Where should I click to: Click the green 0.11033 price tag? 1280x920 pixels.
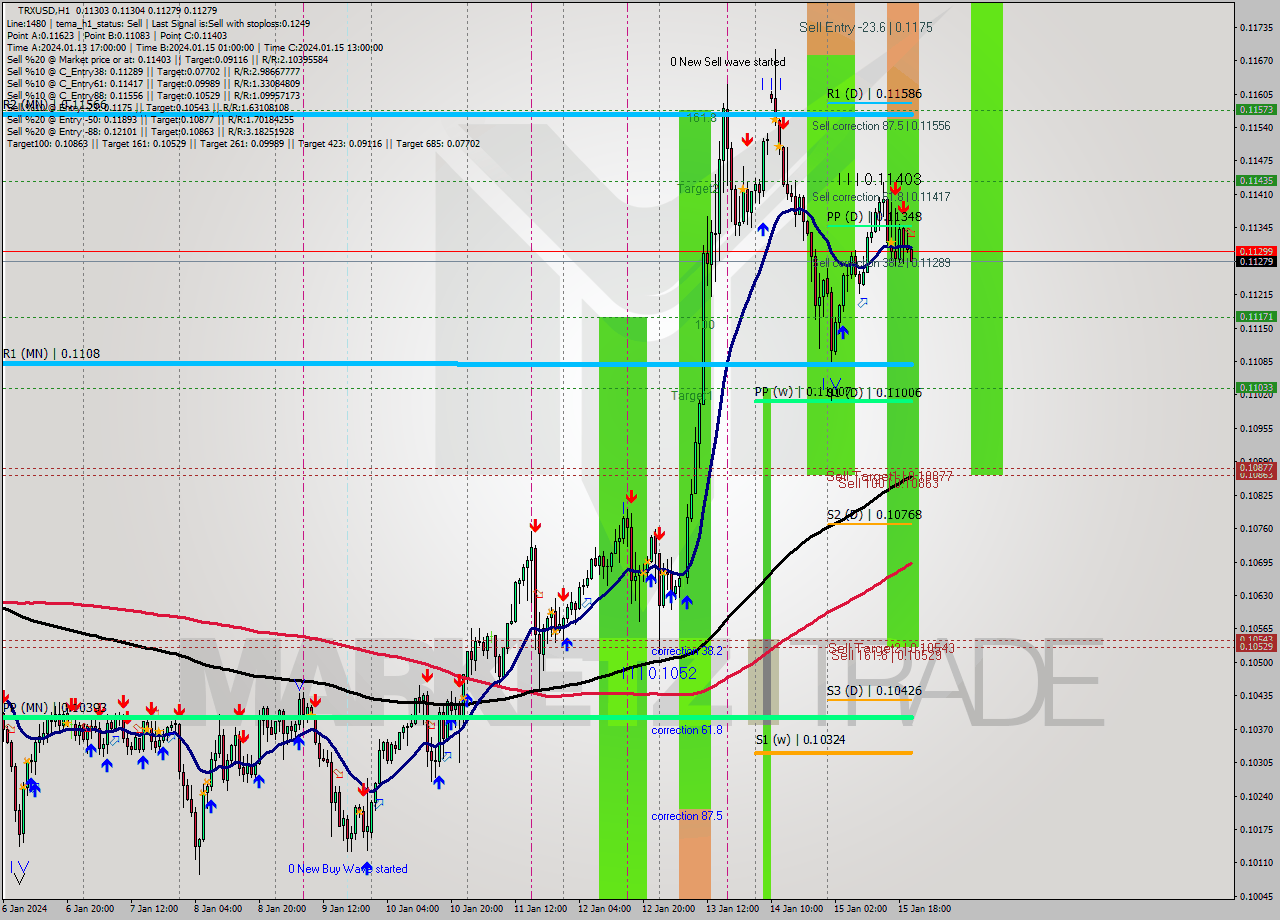point(1255,387)
